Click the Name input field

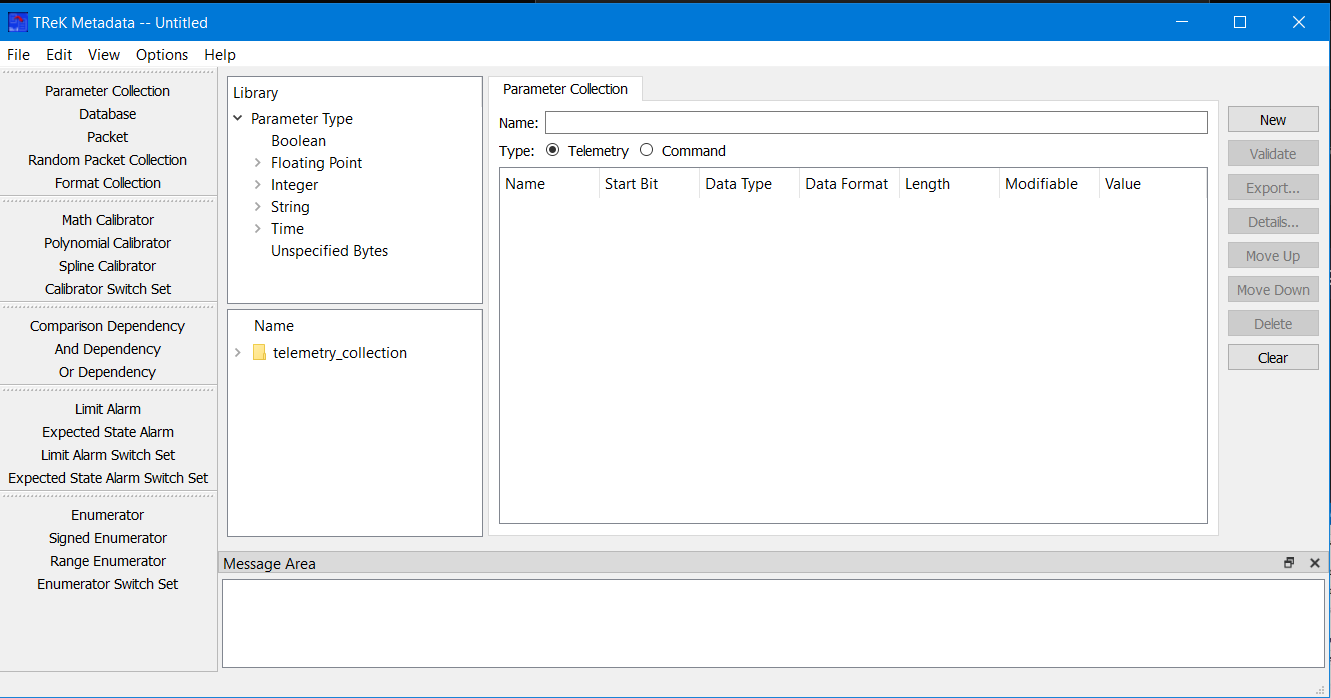point(875,122)
